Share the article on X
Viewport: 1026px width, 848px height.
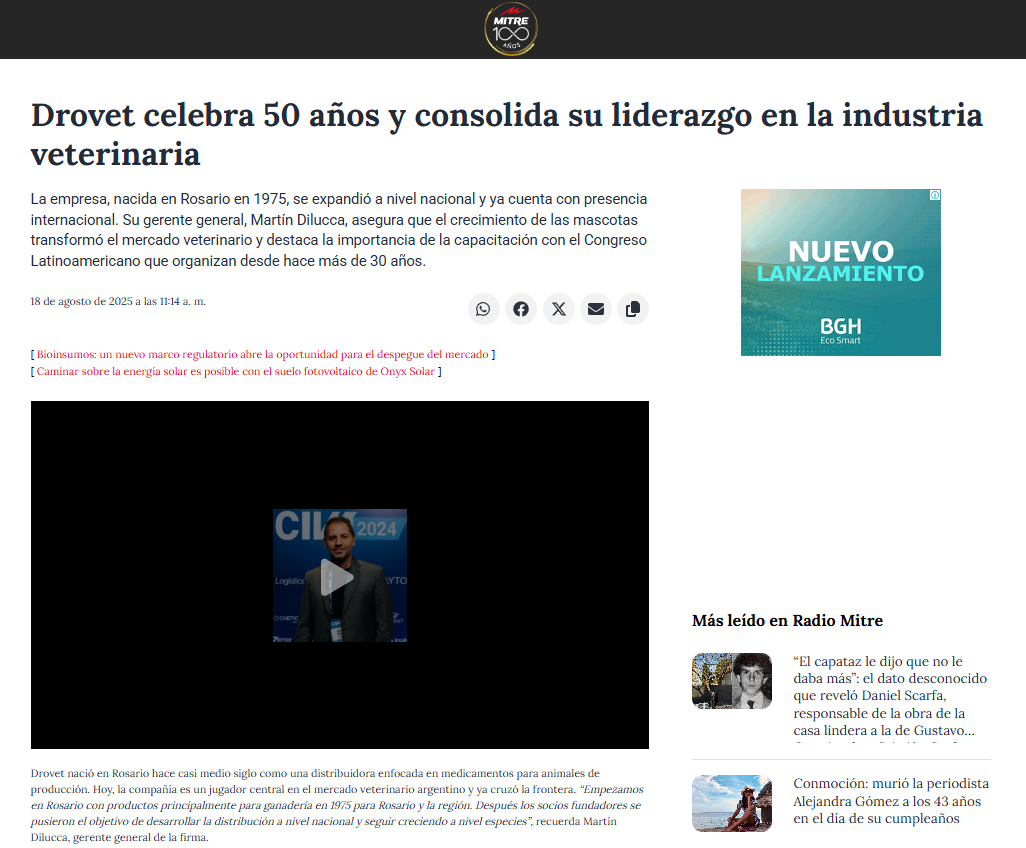(x=559, y=309)
